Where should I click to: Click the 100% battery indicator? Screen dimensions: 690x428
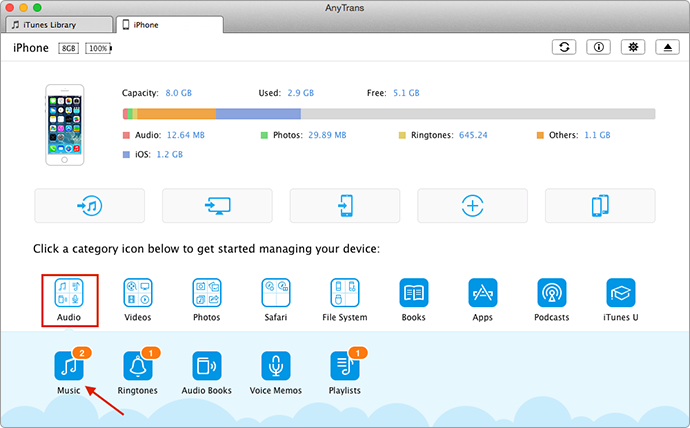pyautogui.click(x=98, y=48)
